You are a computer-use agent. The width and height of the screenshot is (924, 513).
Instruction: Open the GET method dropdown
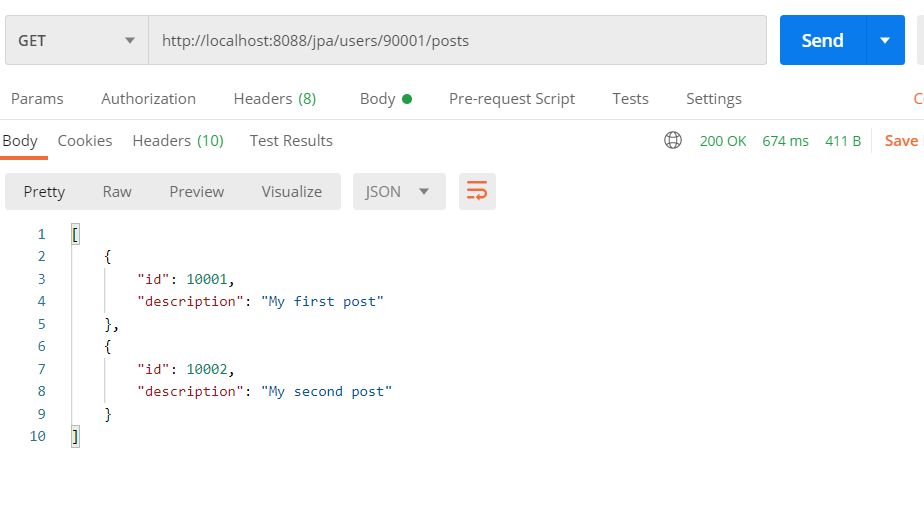click(x=77, y=40)
